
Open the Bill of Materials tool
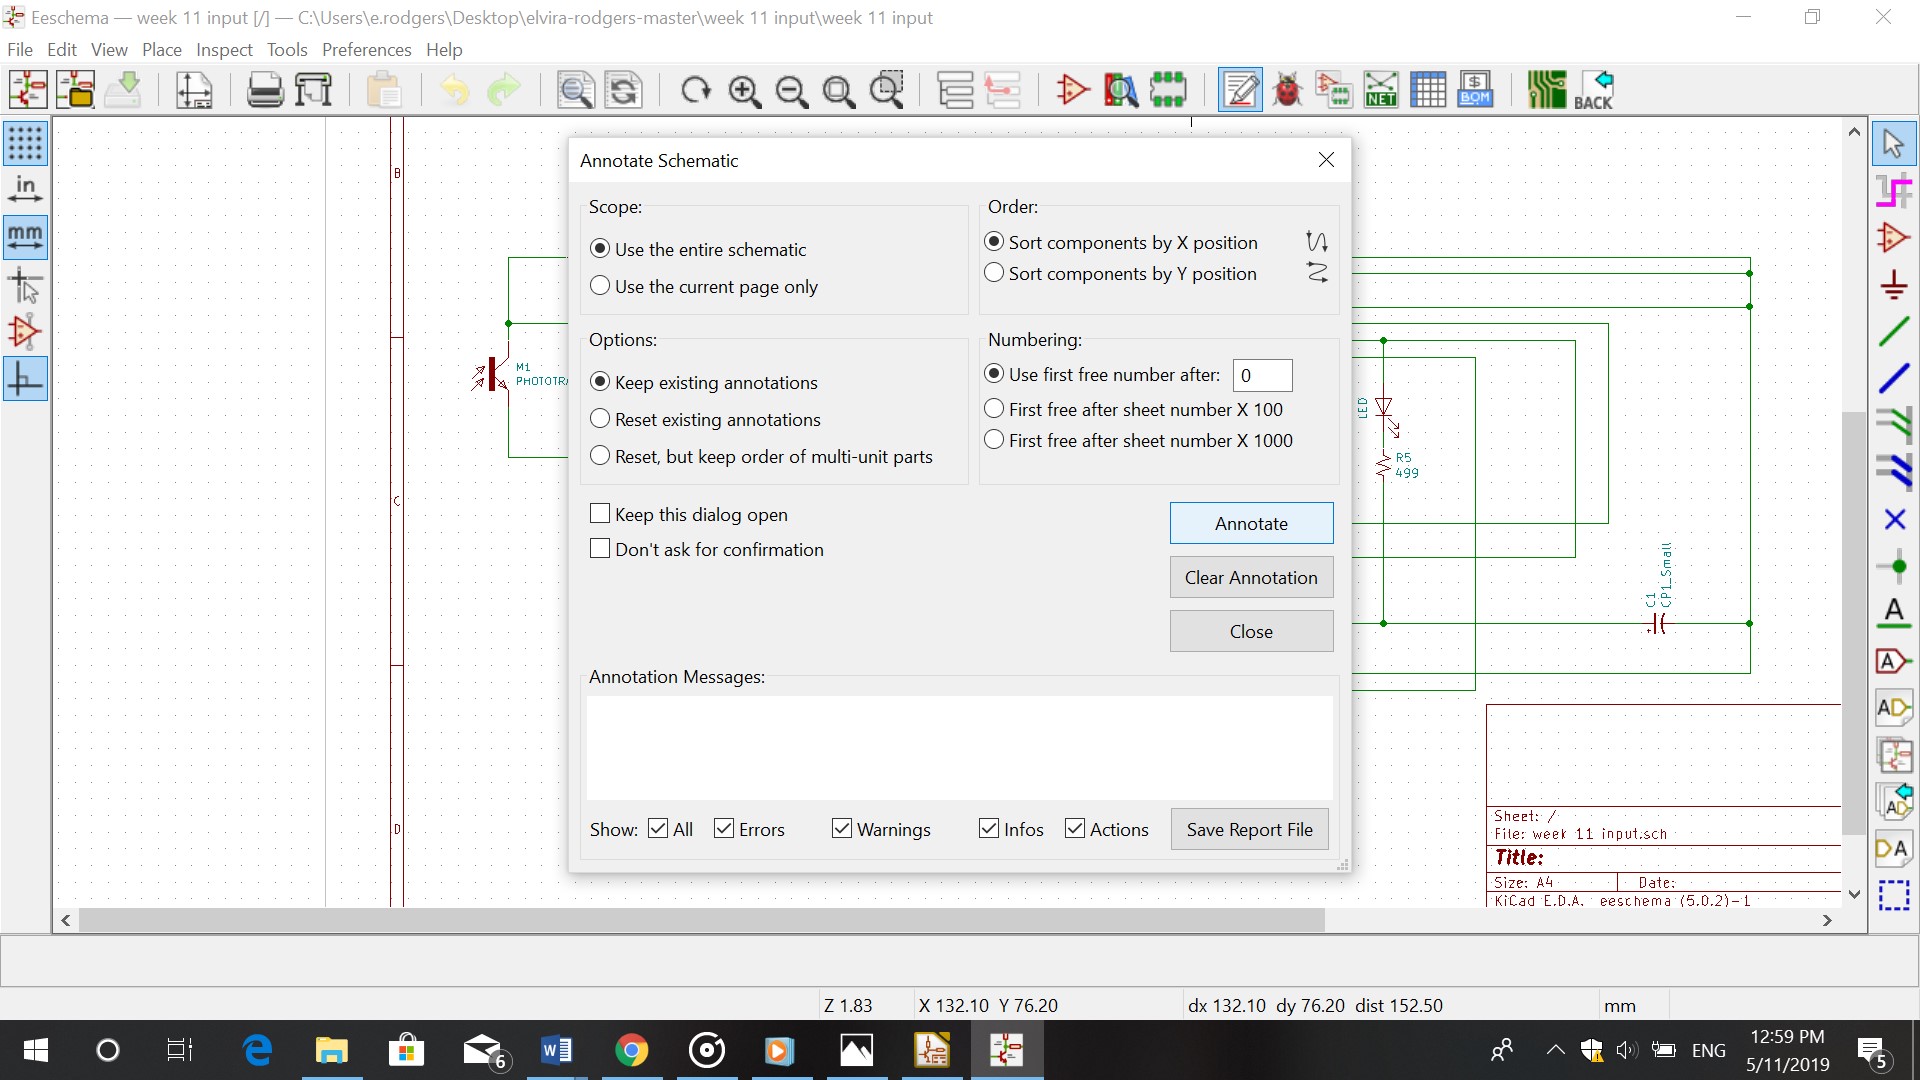[x=1475, y=90]
